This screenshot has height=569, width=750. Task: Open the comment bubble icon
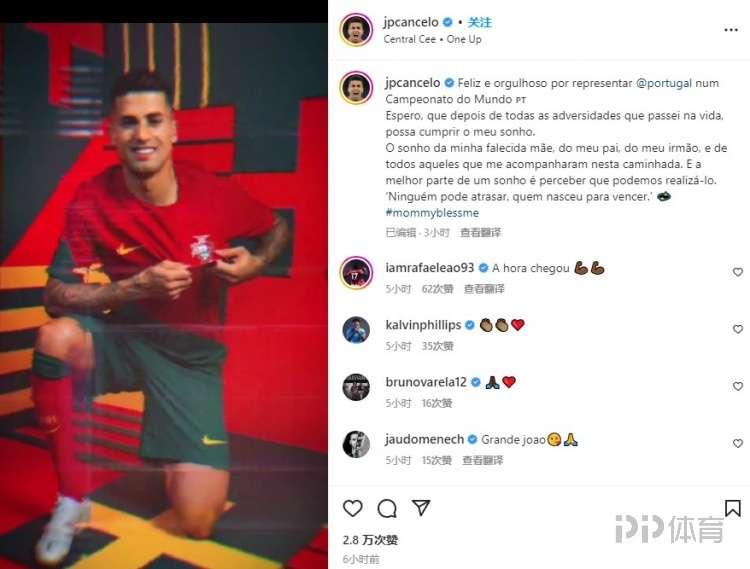point(387,508)
